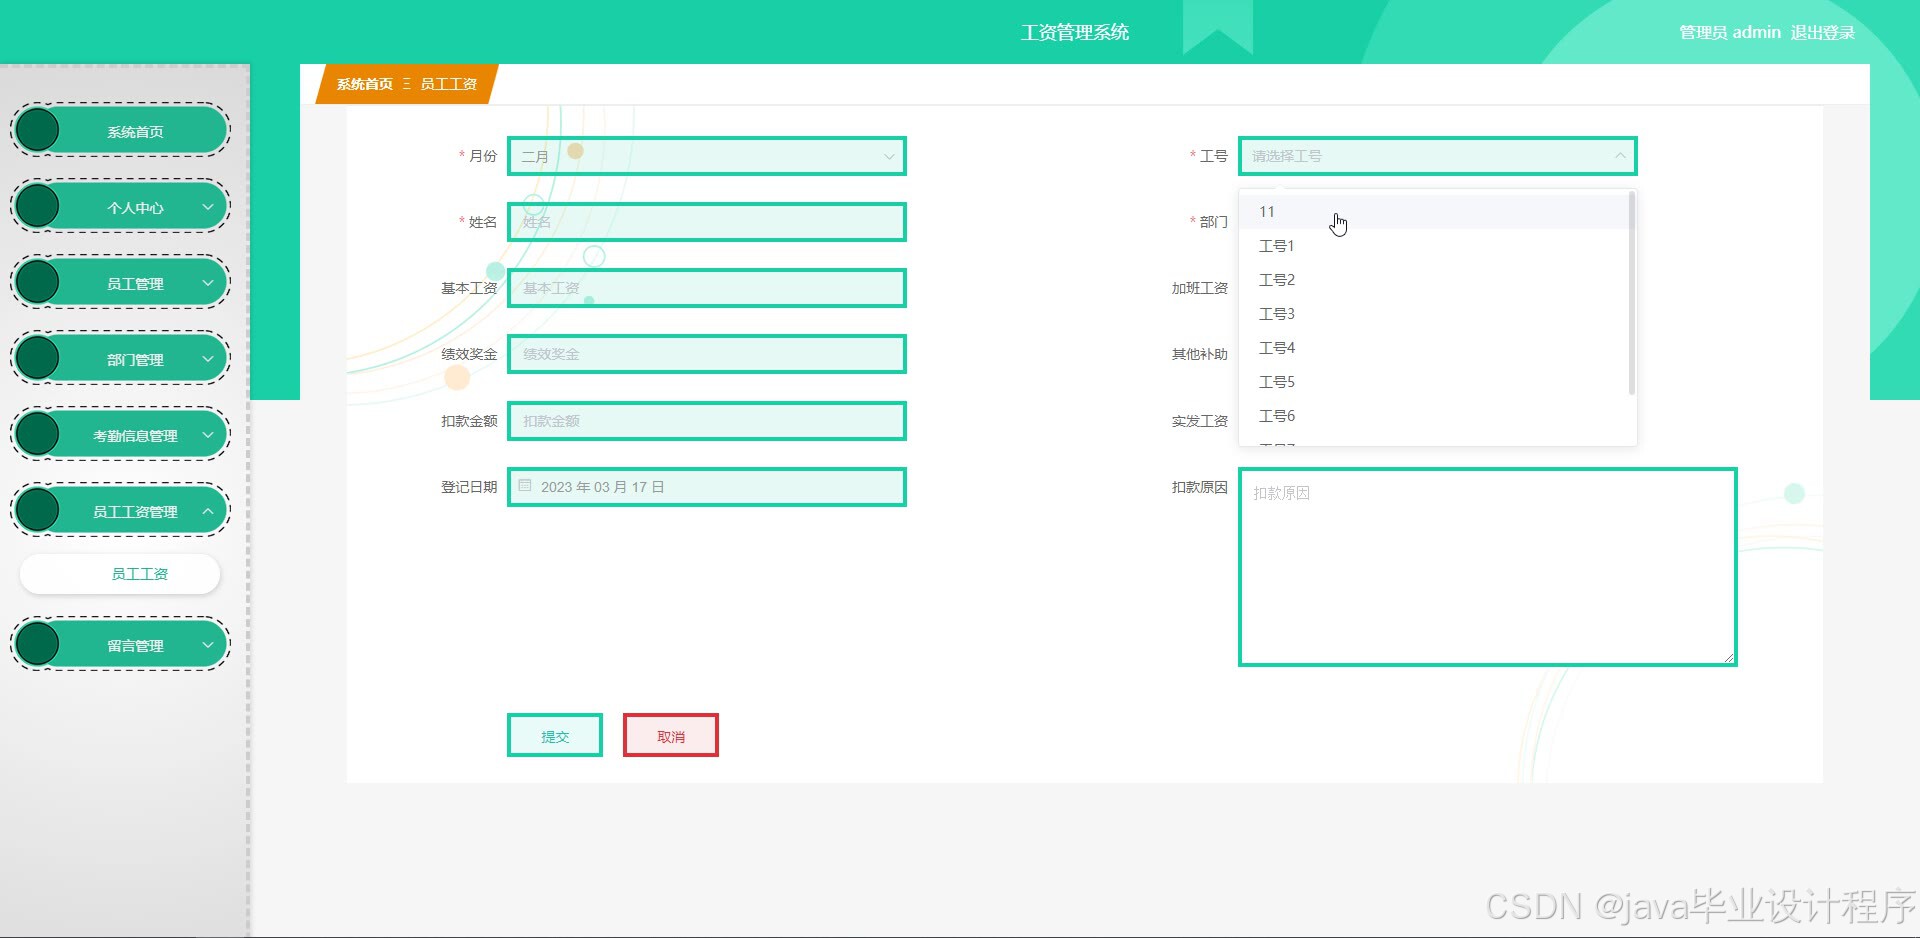
Task: Focus the 基本工资 input field
Action: (x=707, y=288)
